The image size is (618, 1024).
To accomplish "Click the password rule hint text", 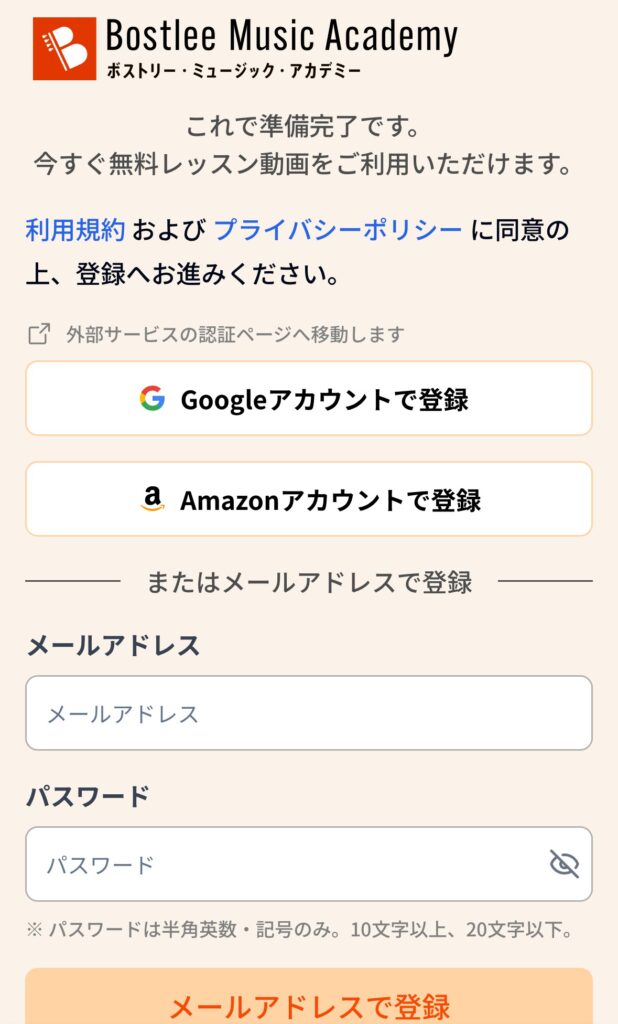I will (x=299, y=931).
